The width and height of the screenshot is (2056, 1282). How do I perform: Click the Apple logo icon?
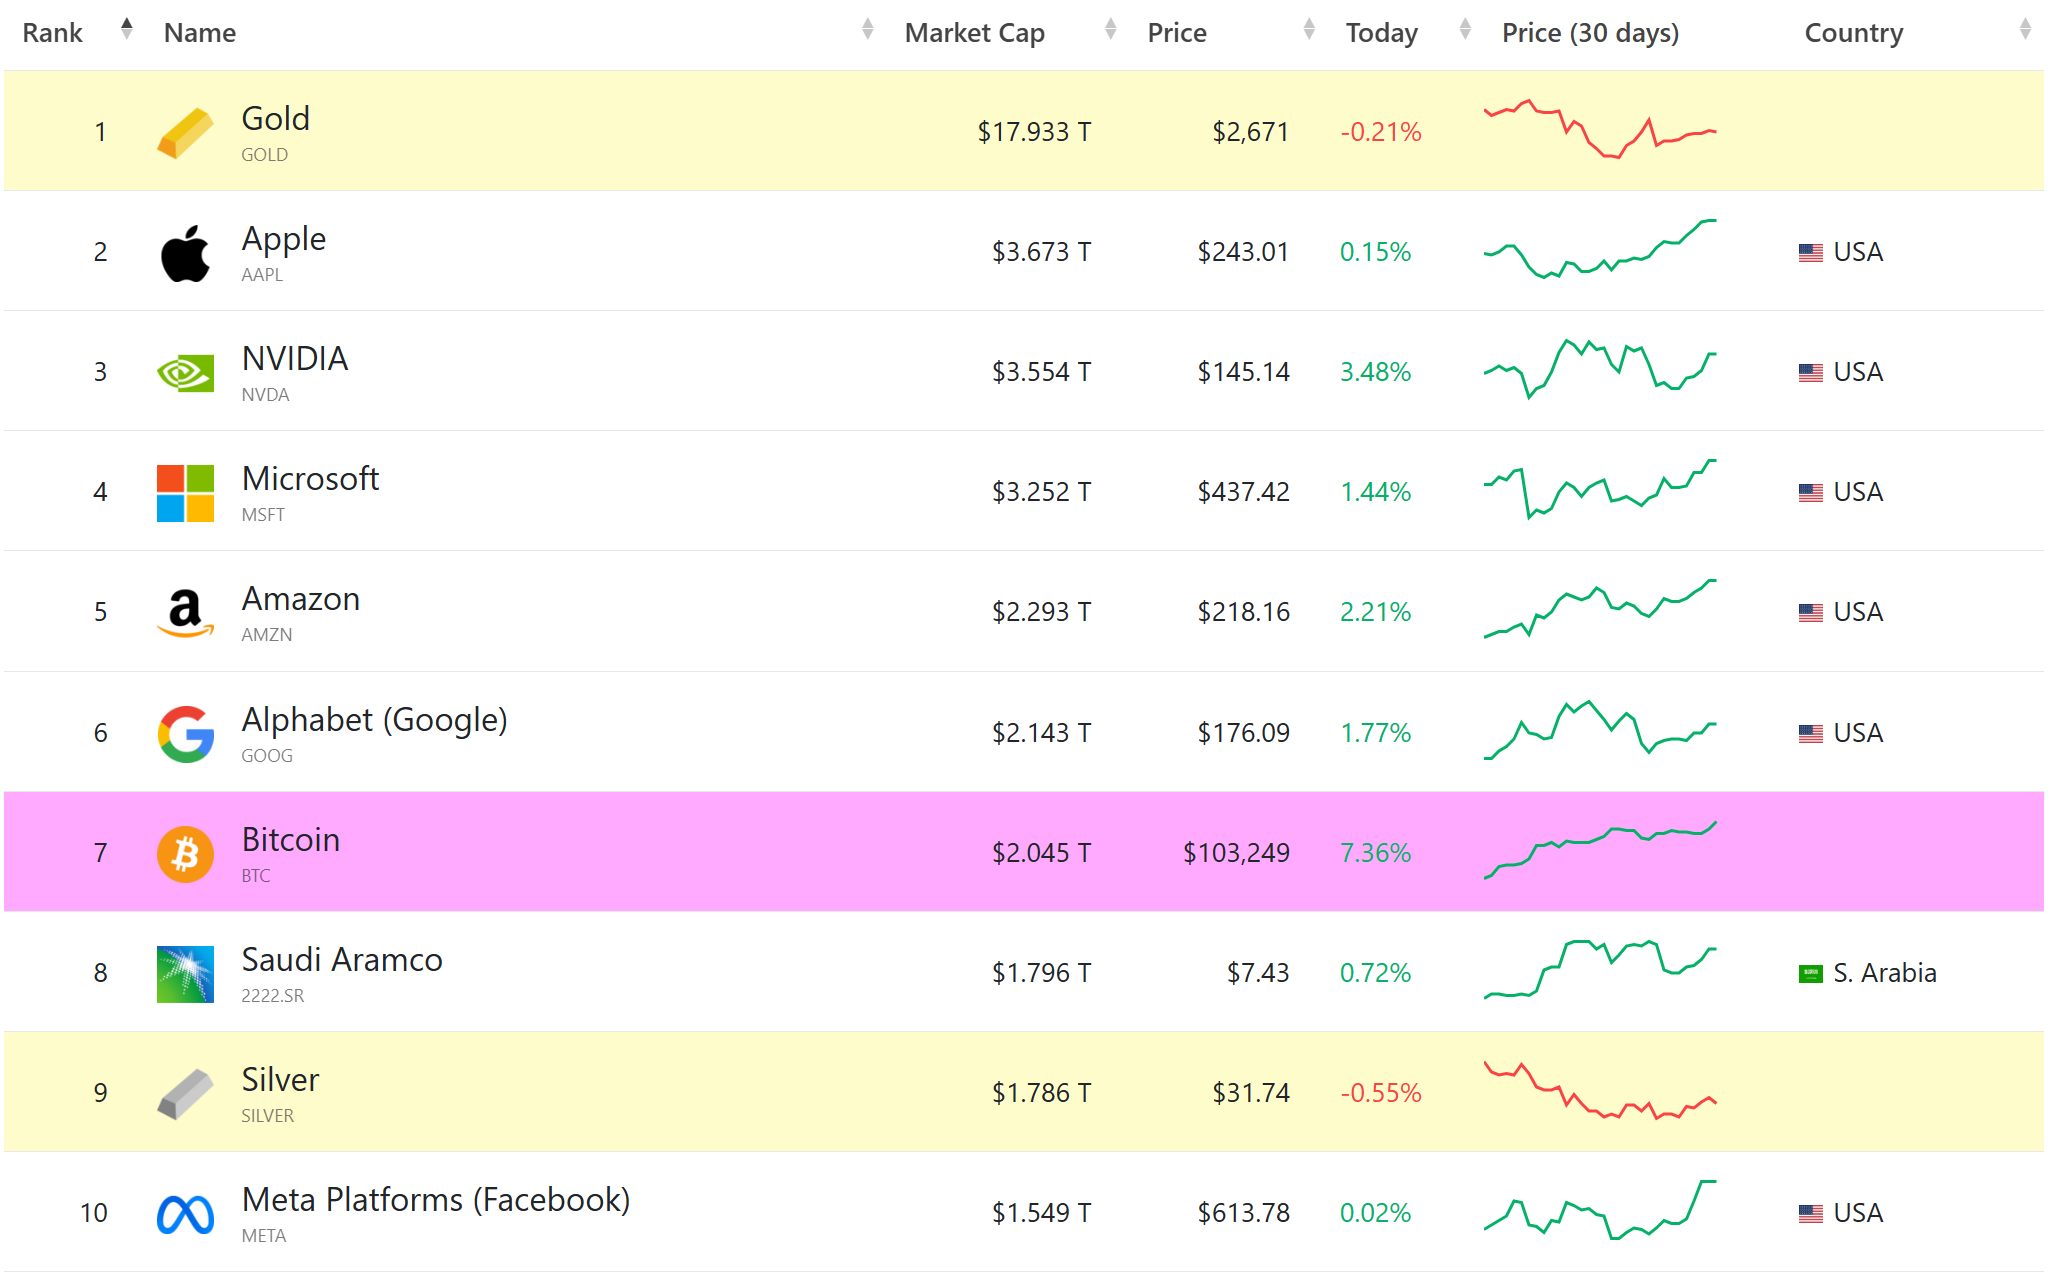click(185, 253)
